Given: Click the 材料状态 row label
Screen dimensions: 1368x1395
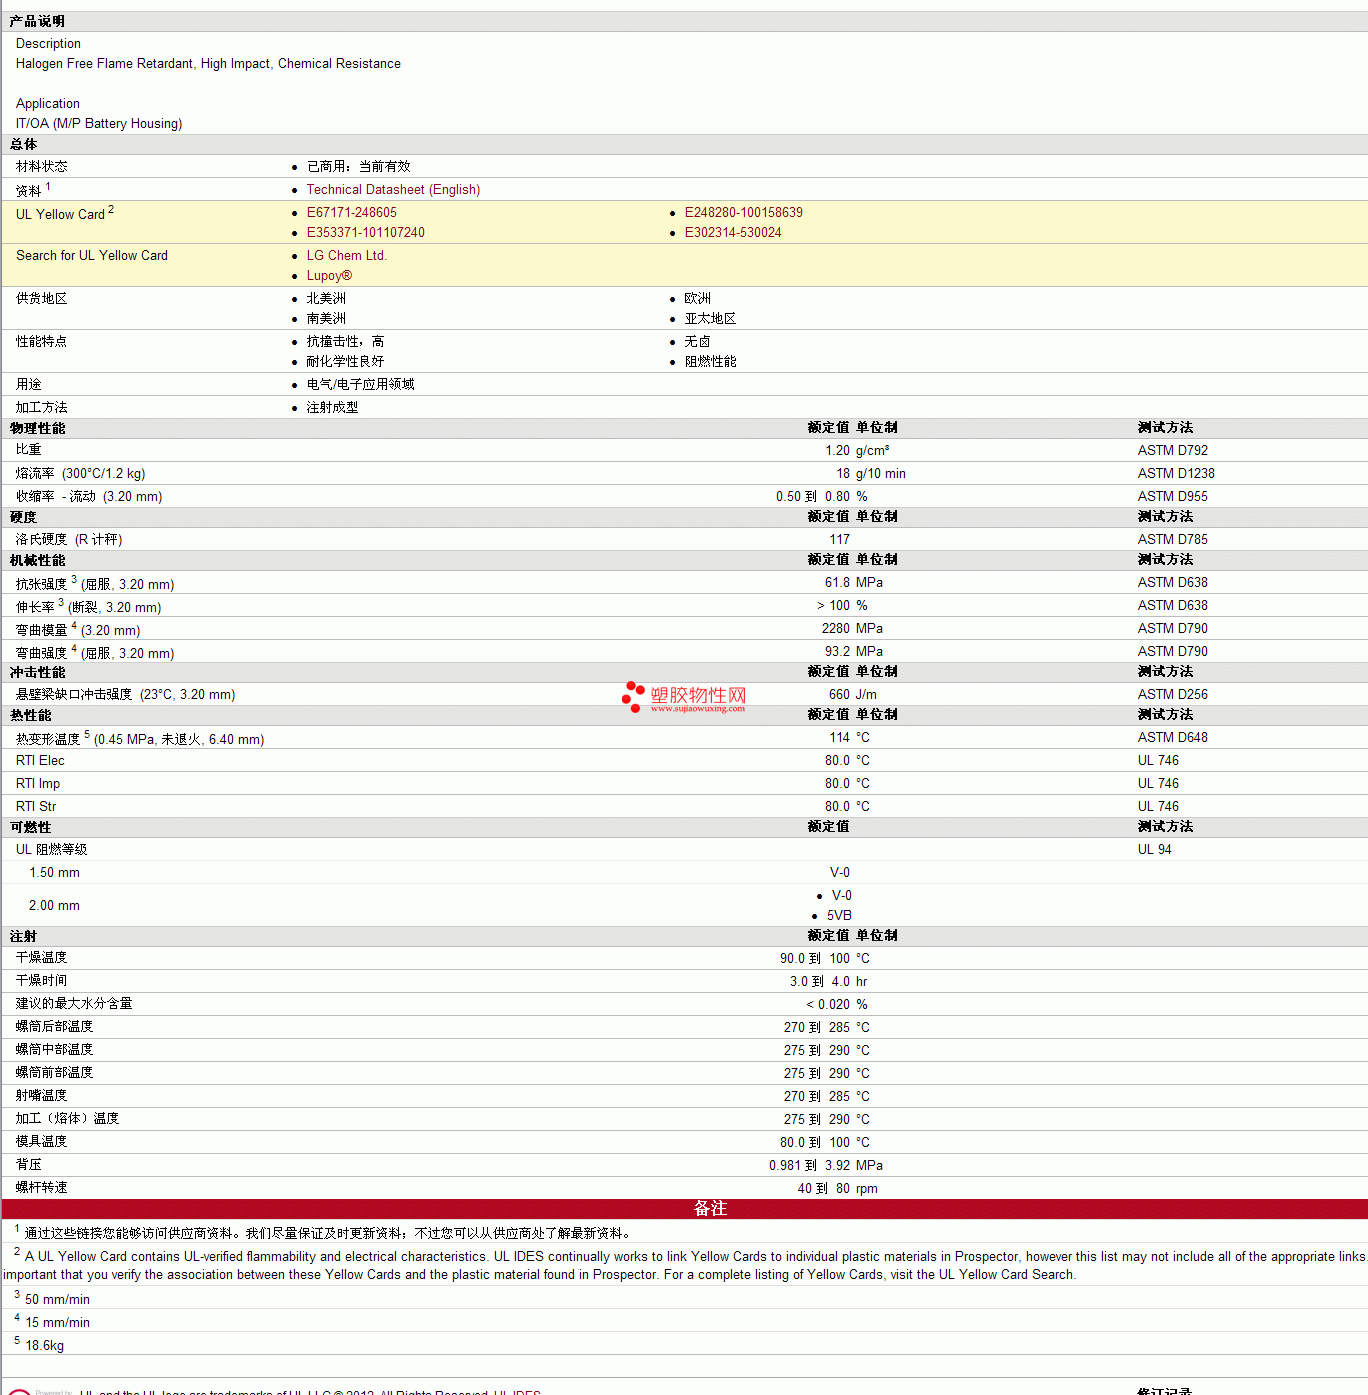Looking at the screenshot, I should [x=42, y=167].
